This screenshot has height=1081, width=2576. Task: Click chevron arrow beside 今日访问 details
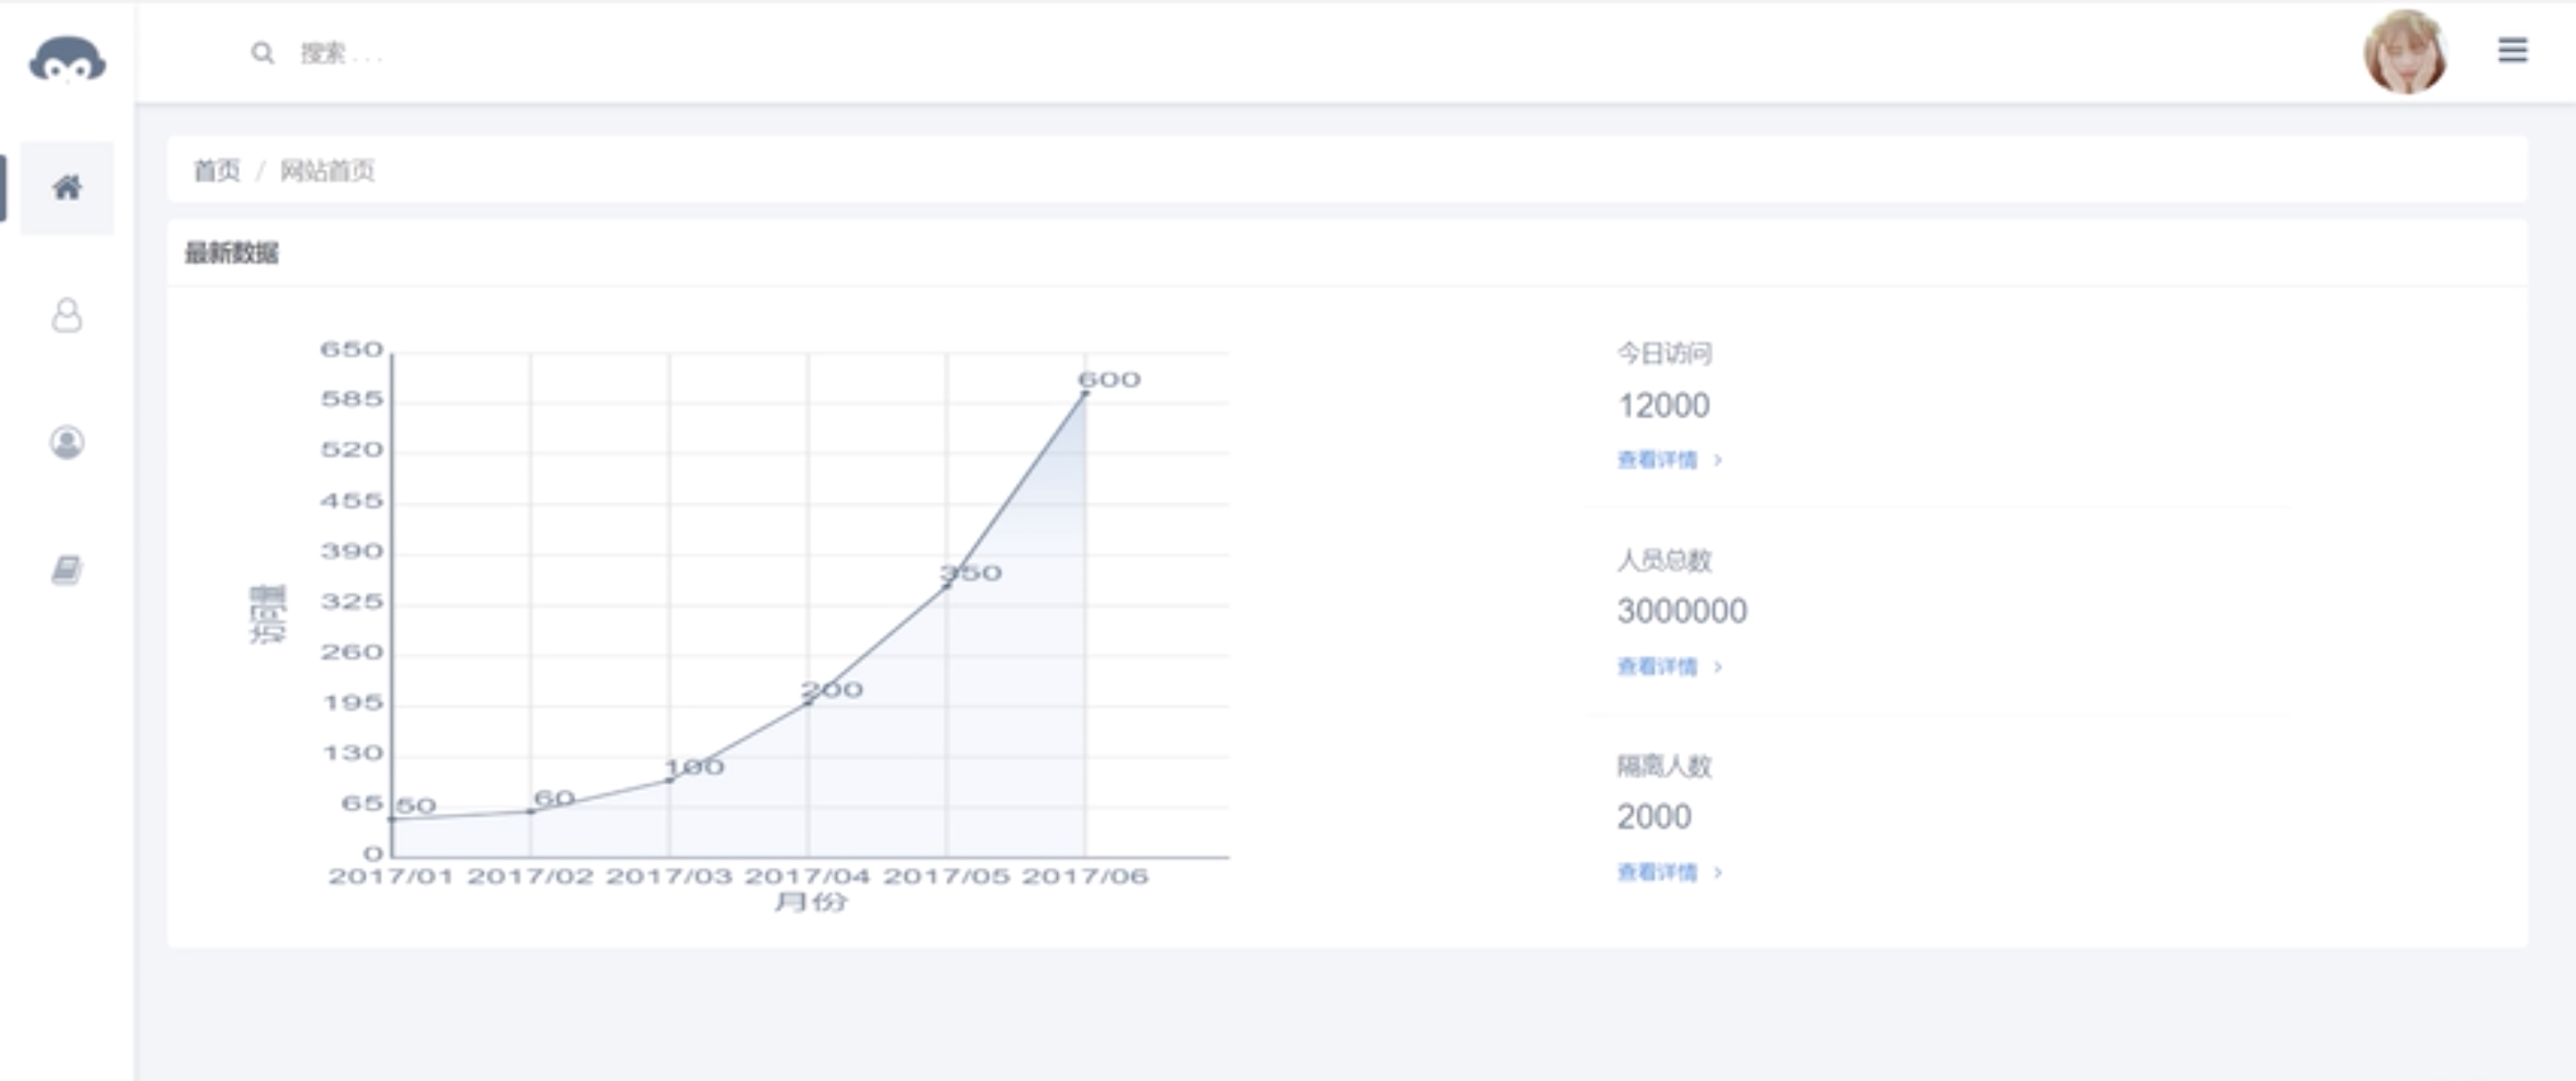(x=1718, y=460)
